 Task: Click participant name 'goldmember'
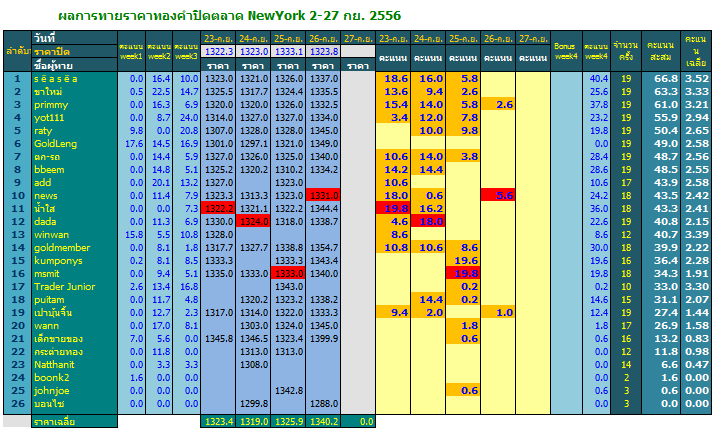tap(62, 248)
